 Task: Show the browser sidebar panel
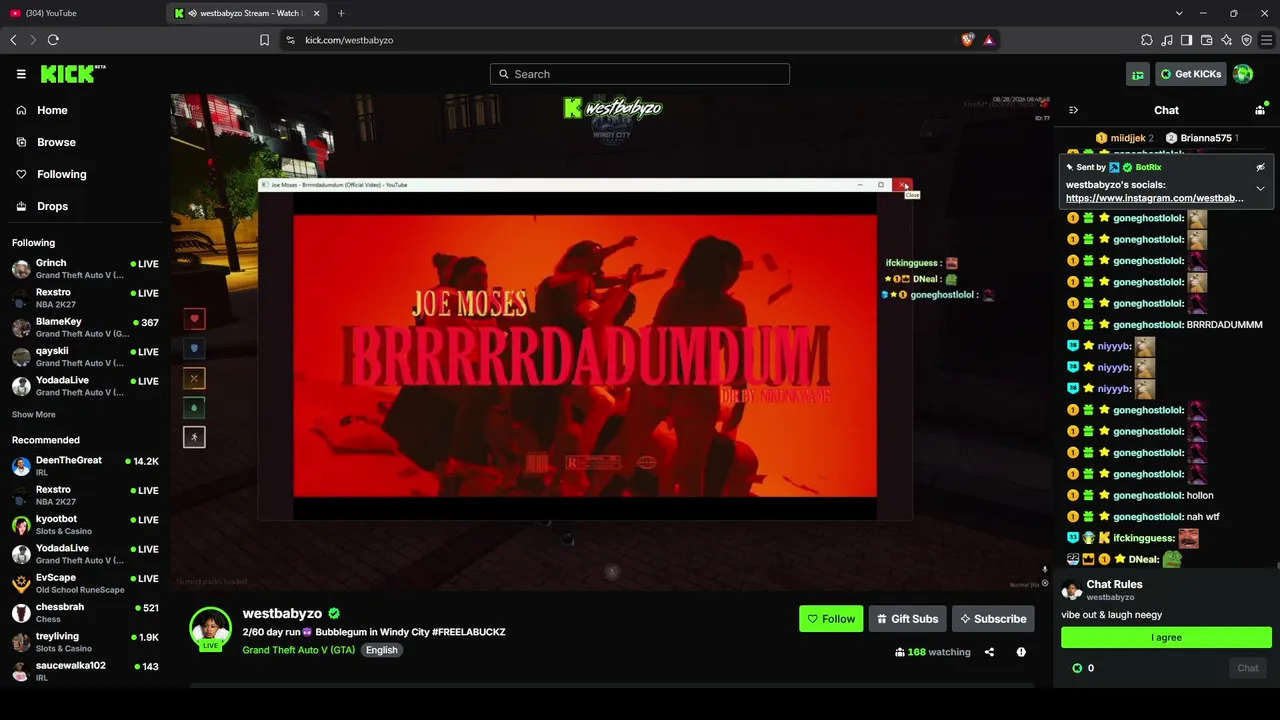(1187, 40)
